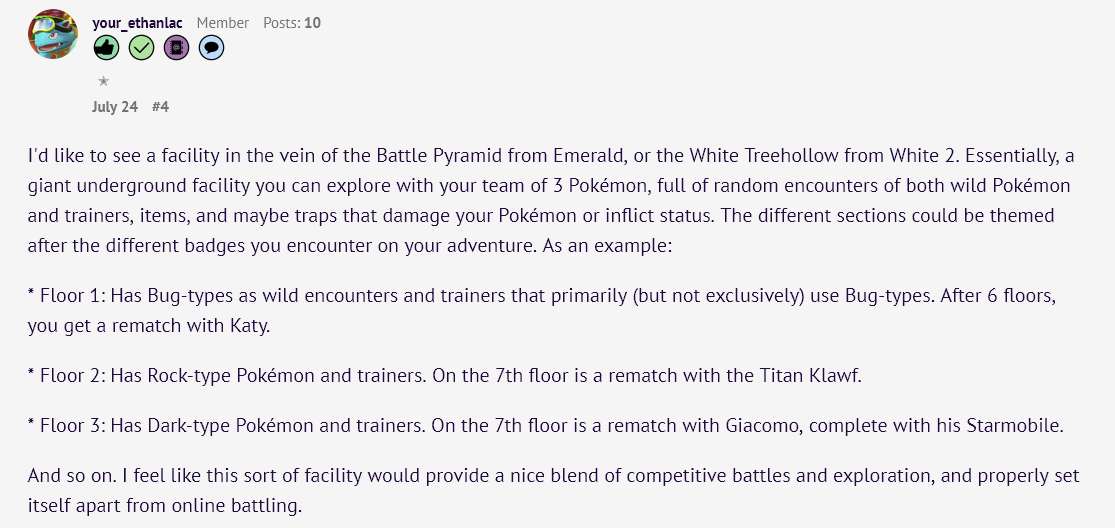
Task: Click the July 24 post date
Action: pyautogui.click(x=114, y=107)
